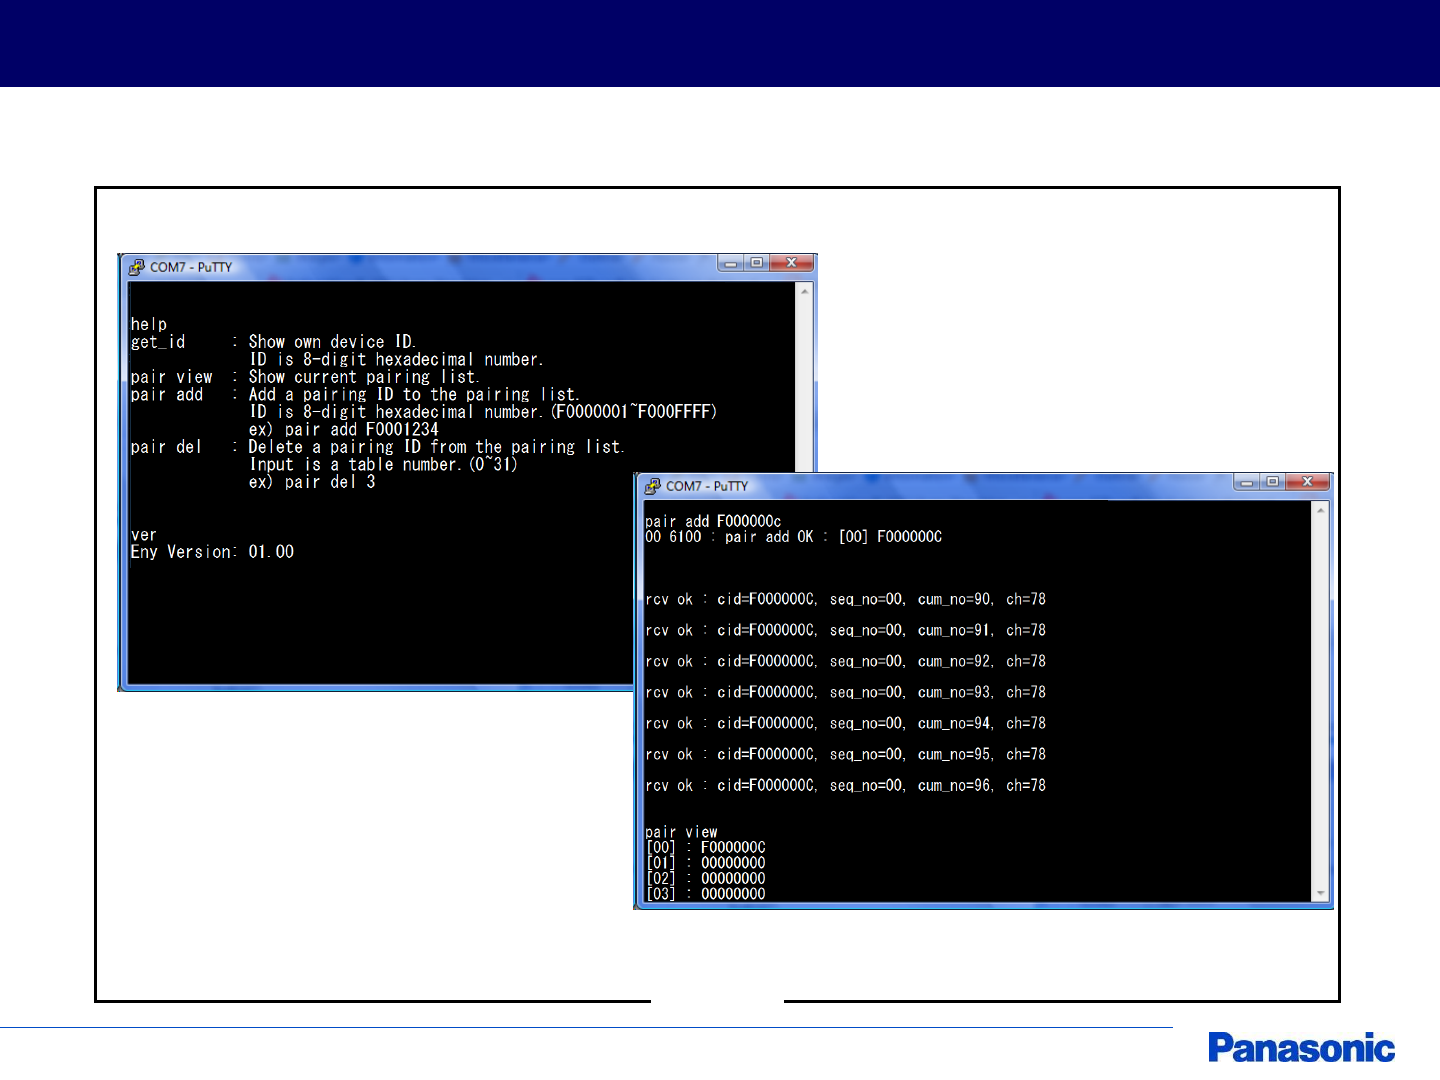This screenshot has width=1440, height=1080.
Task: Click scroll-down arrow in the rcv ok PuTTY window
Action: (x=1320, y=893)
